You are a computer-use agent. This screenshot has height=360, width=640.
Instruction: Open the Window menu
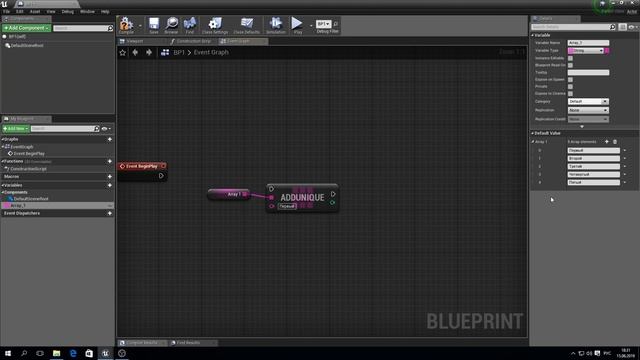pos(87,11)
